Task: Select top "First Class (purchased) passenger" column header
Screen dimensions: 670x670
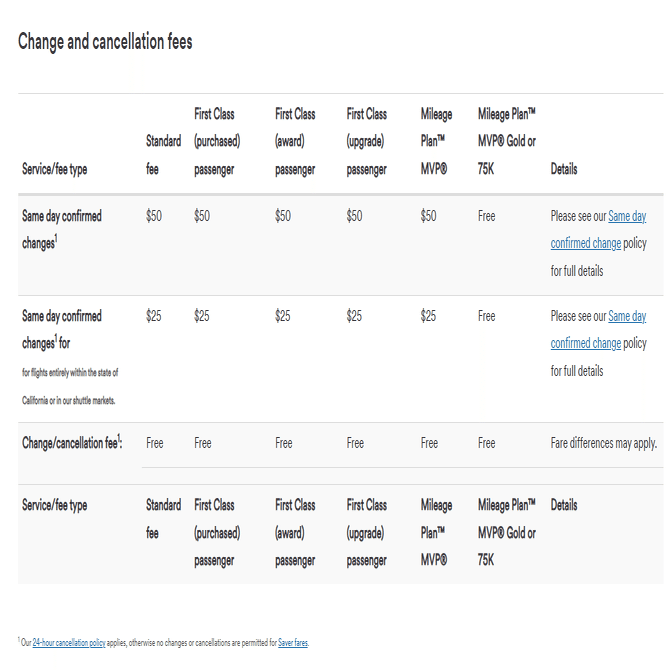Action: point(216,142)
